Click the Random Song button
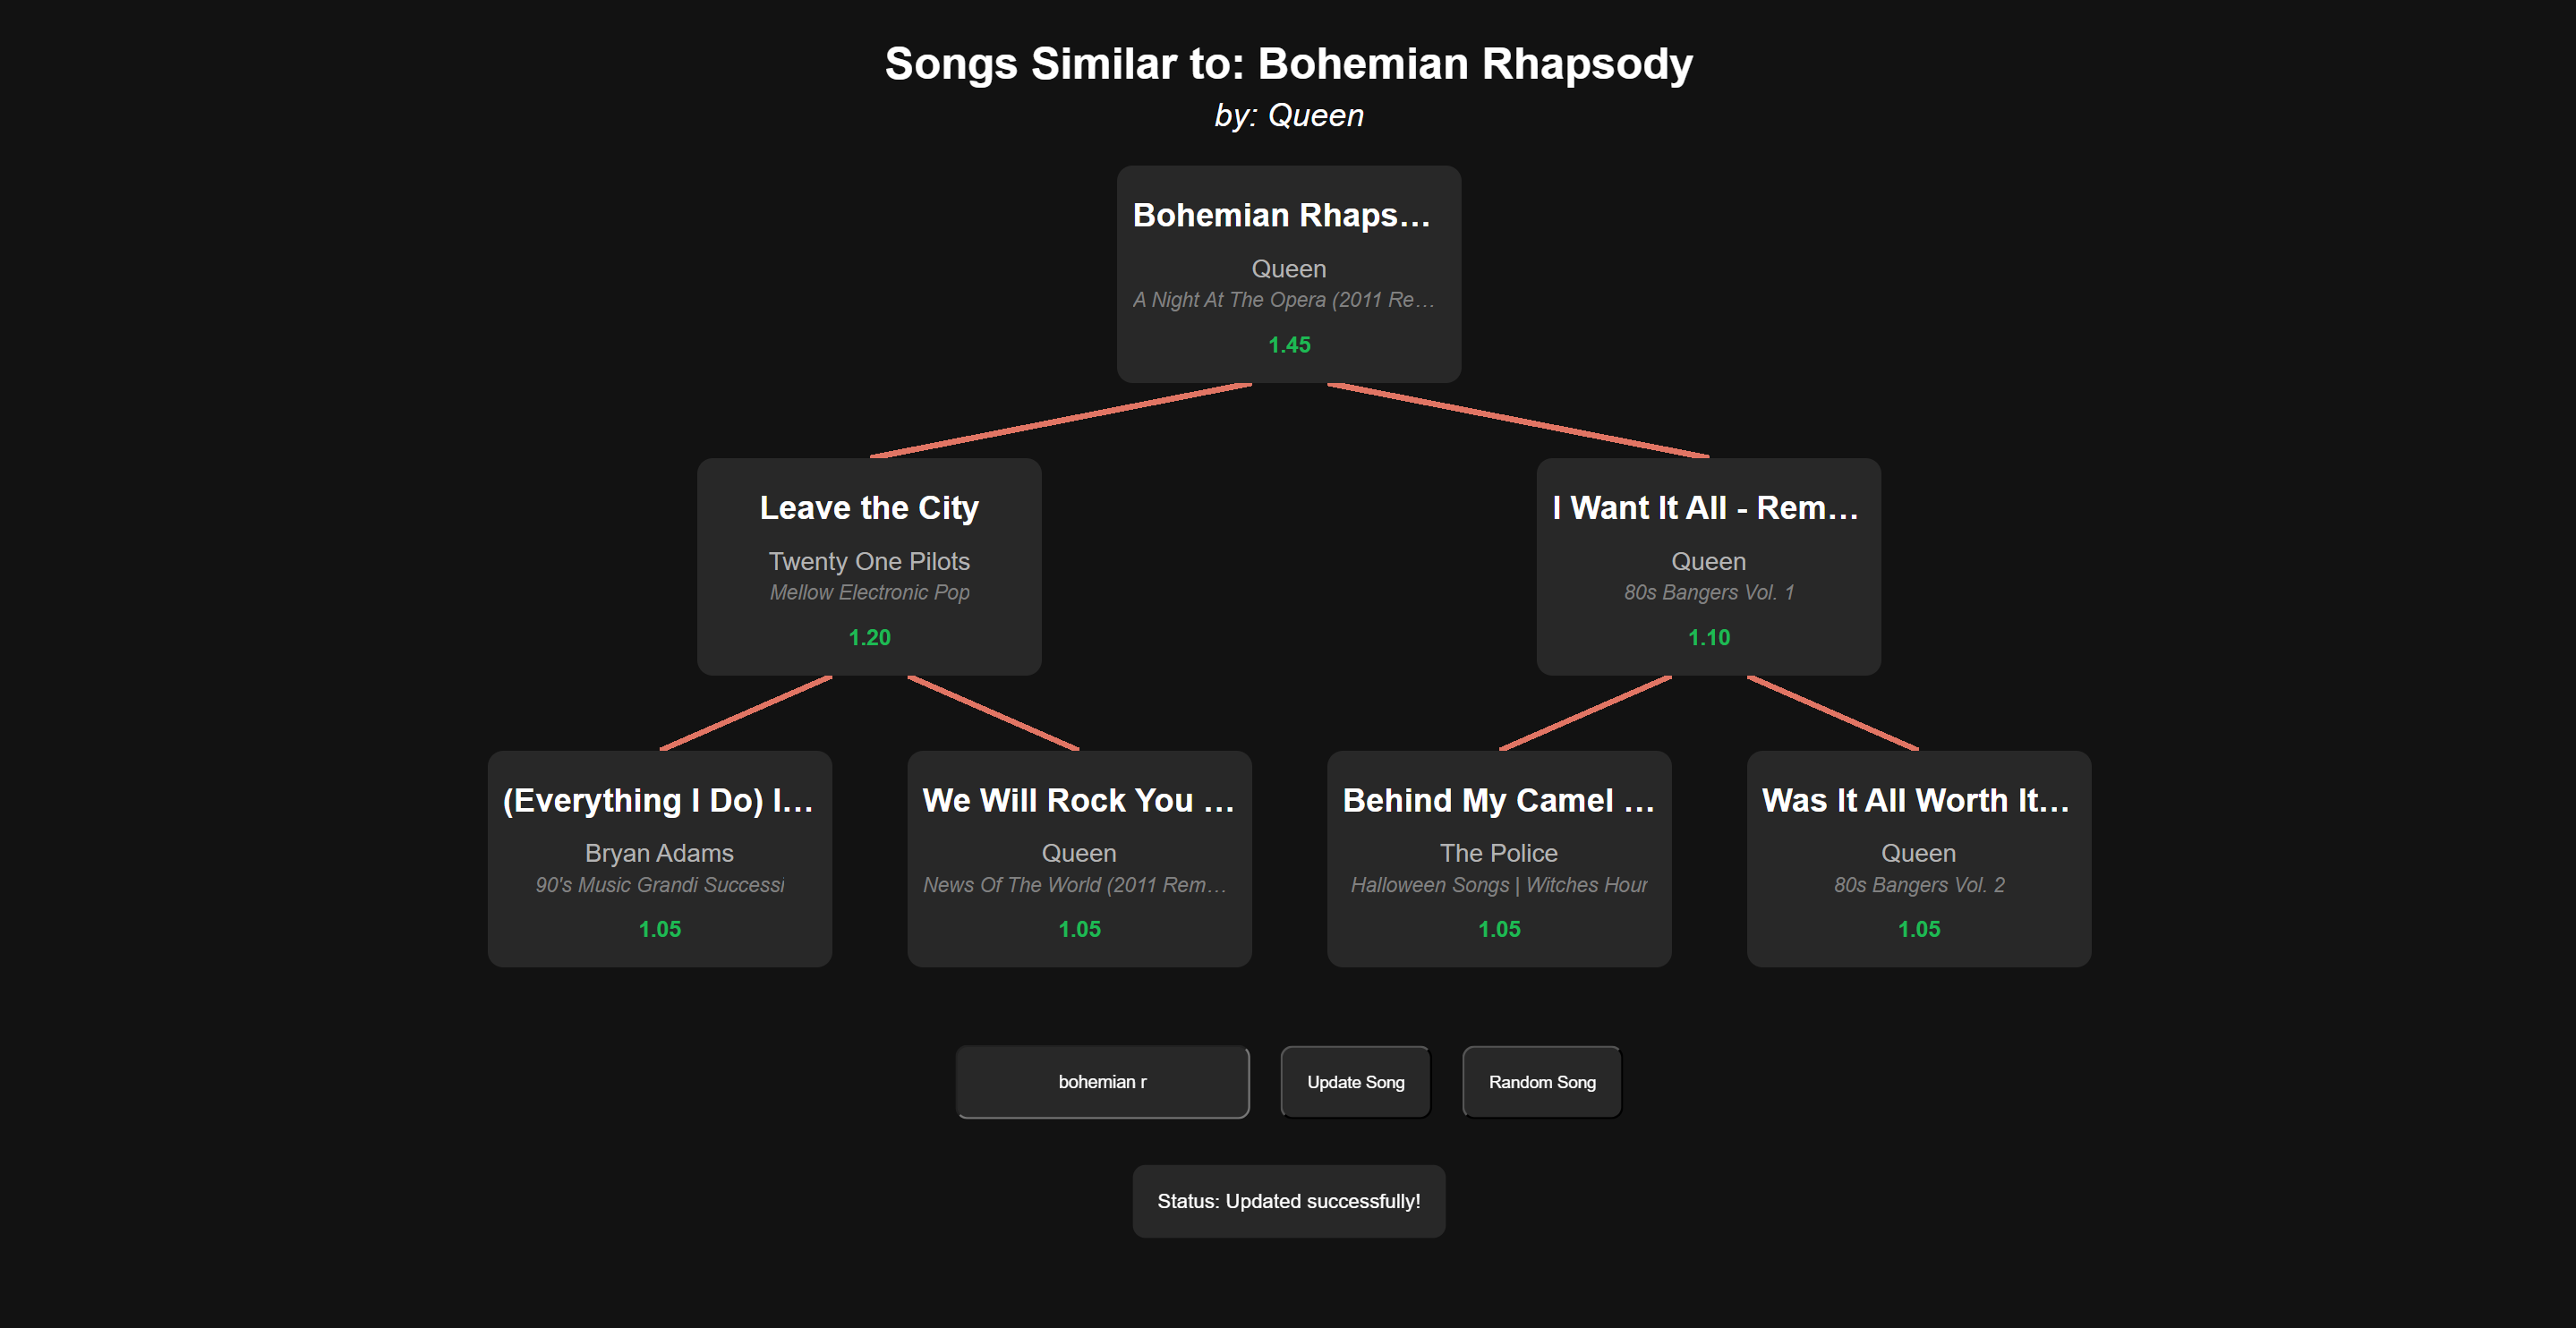 point(1541,1081)
